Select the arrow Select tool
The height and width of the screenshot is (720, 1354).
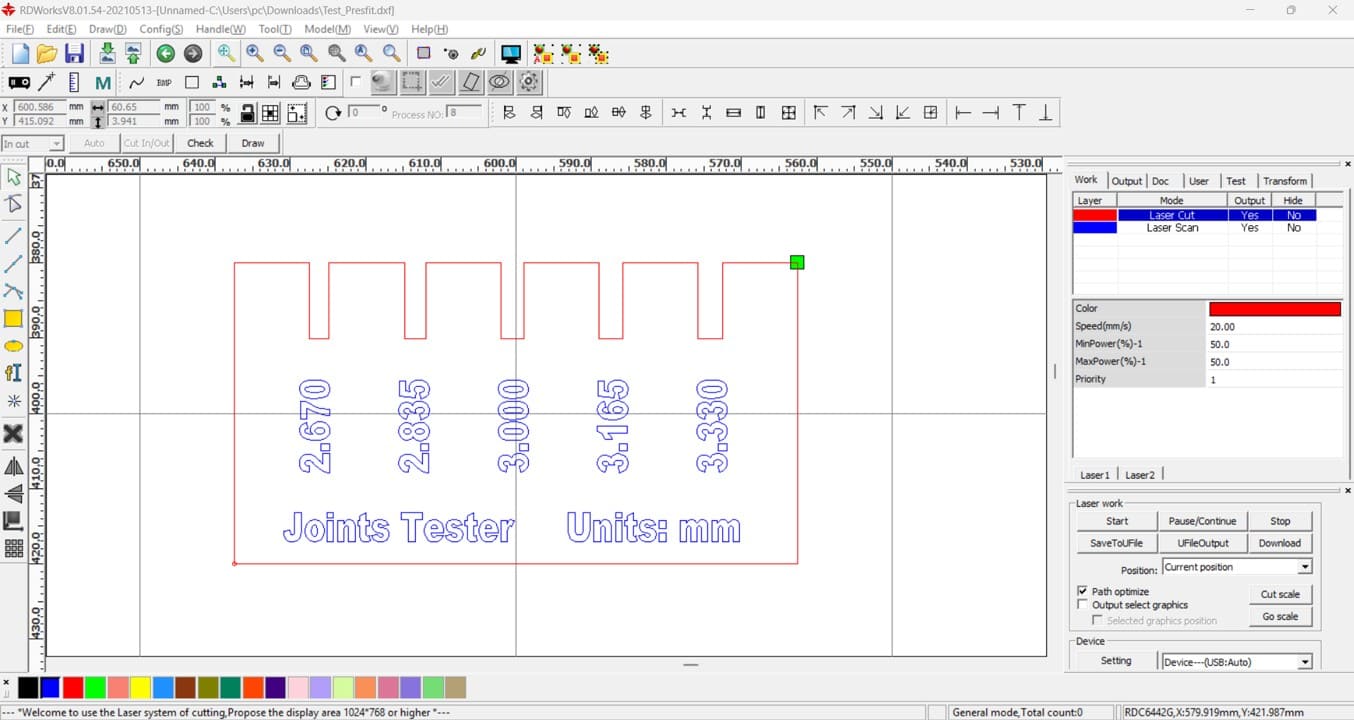[x=14, y=178]
